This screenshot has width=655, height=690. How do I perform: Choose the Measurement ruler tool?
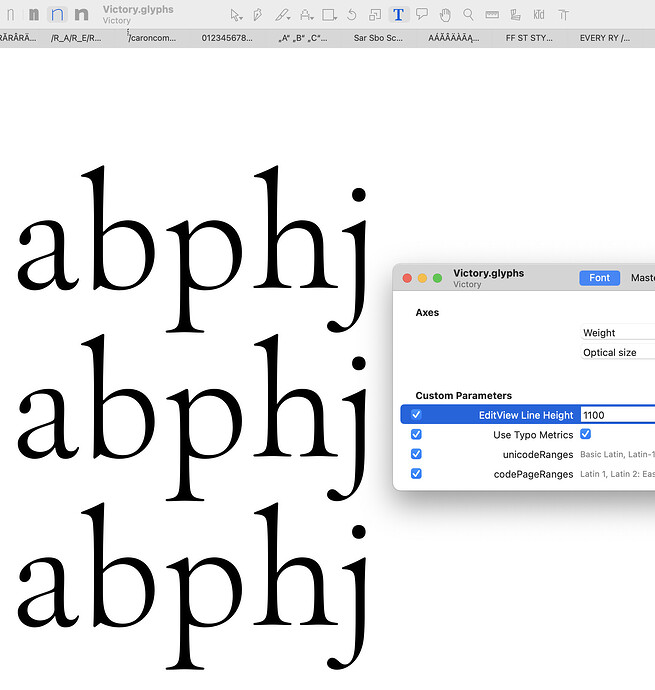pos(492,15)
